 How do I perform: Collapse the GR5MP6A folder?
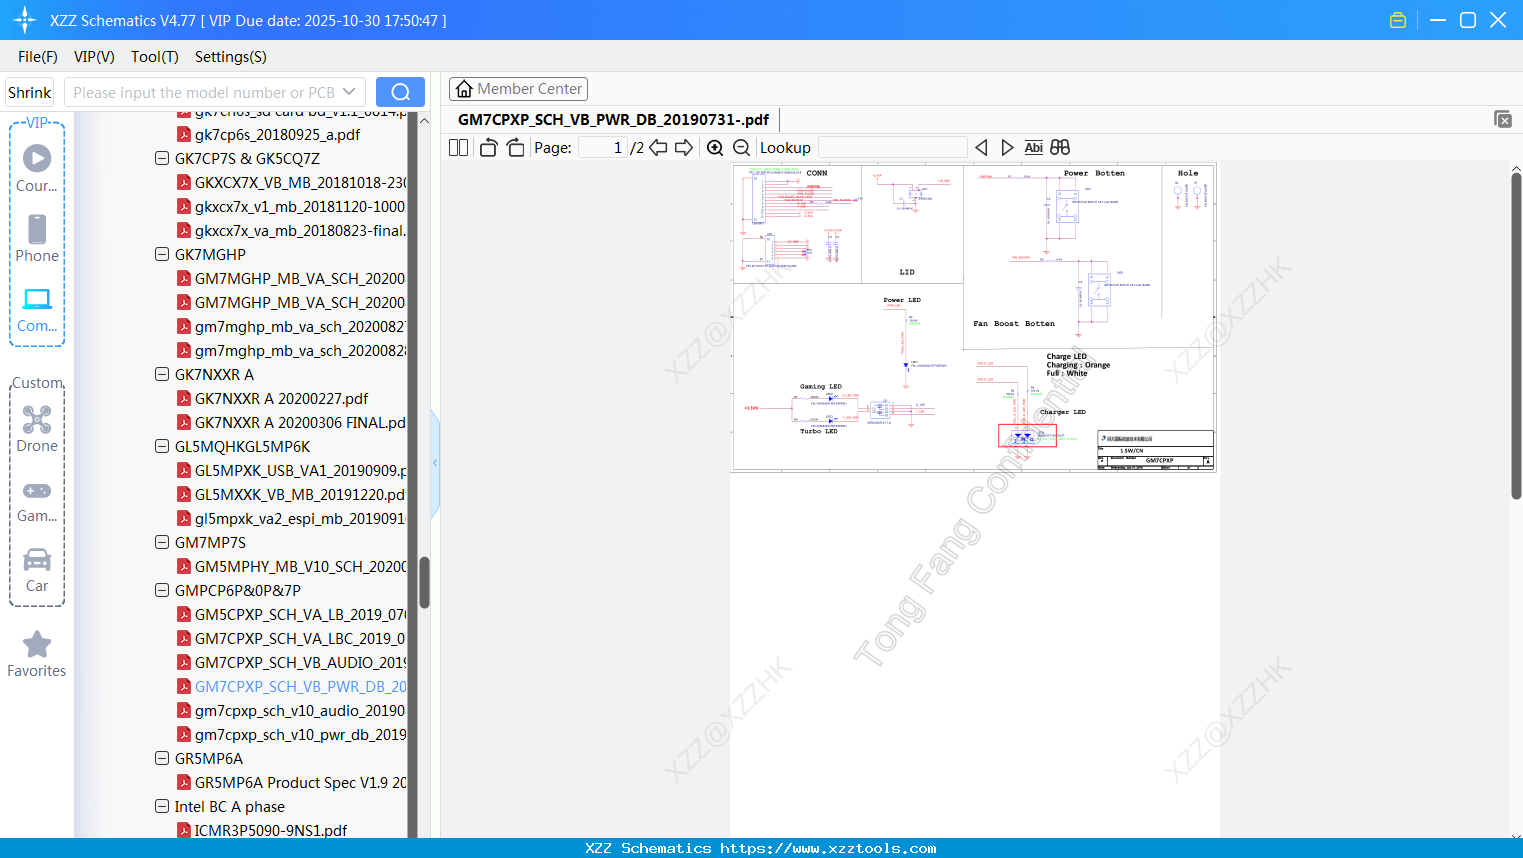pos(162,758)
